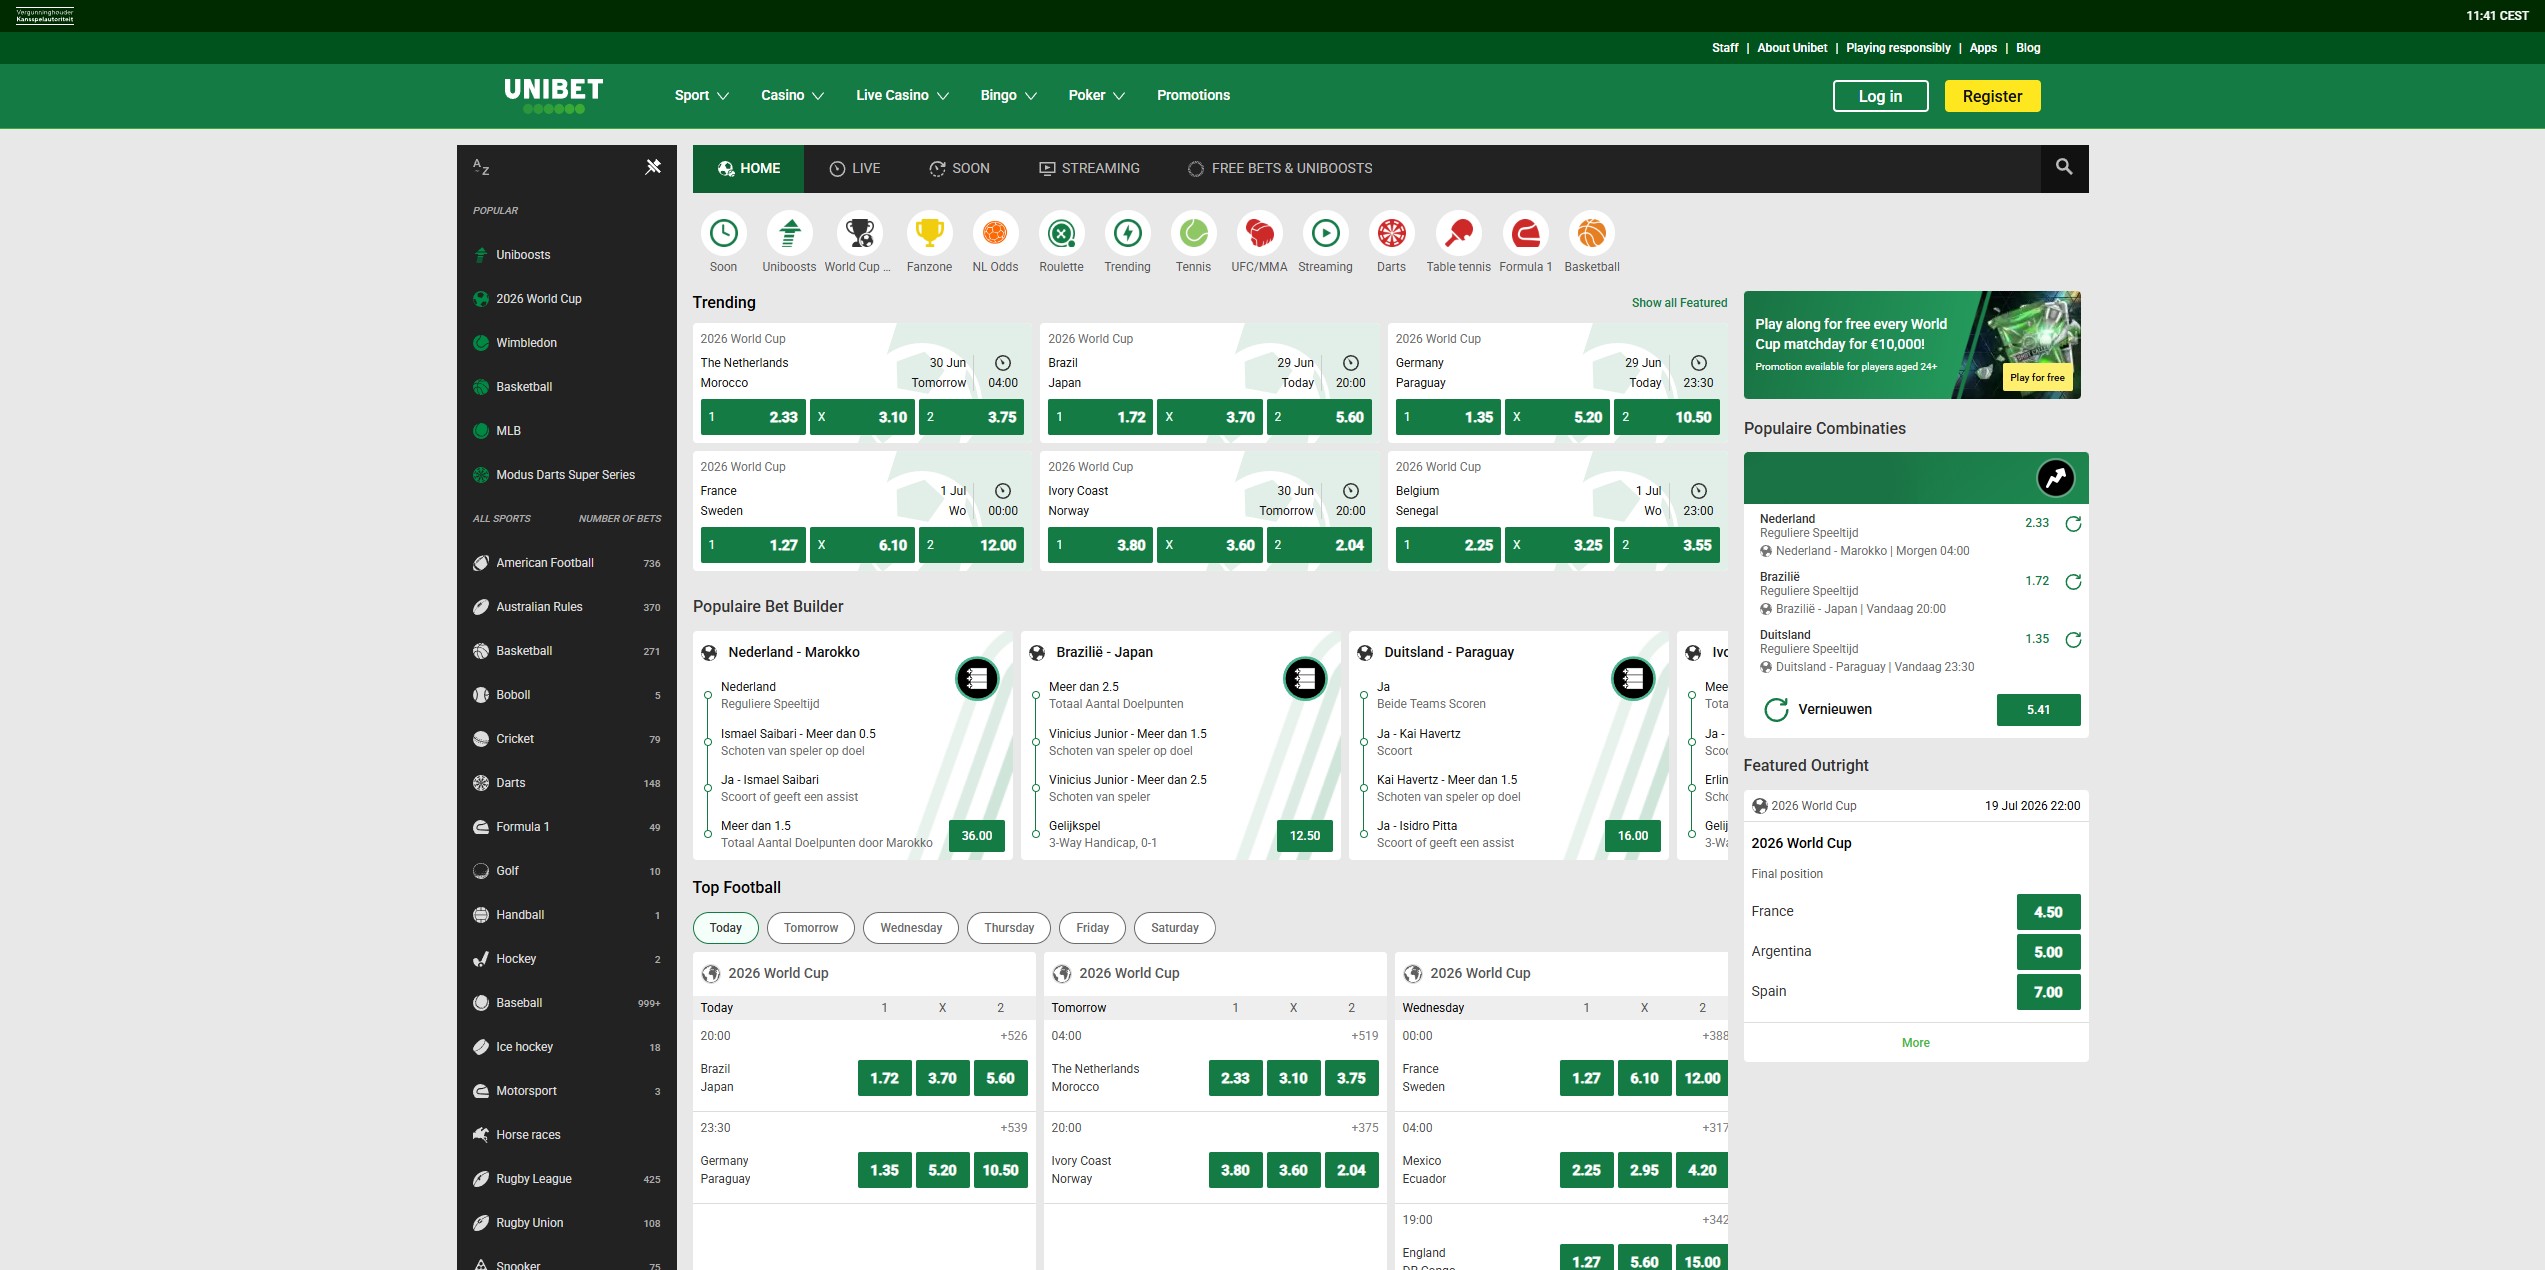
Task: Click the Unibet logo
Action: (553, 95)
